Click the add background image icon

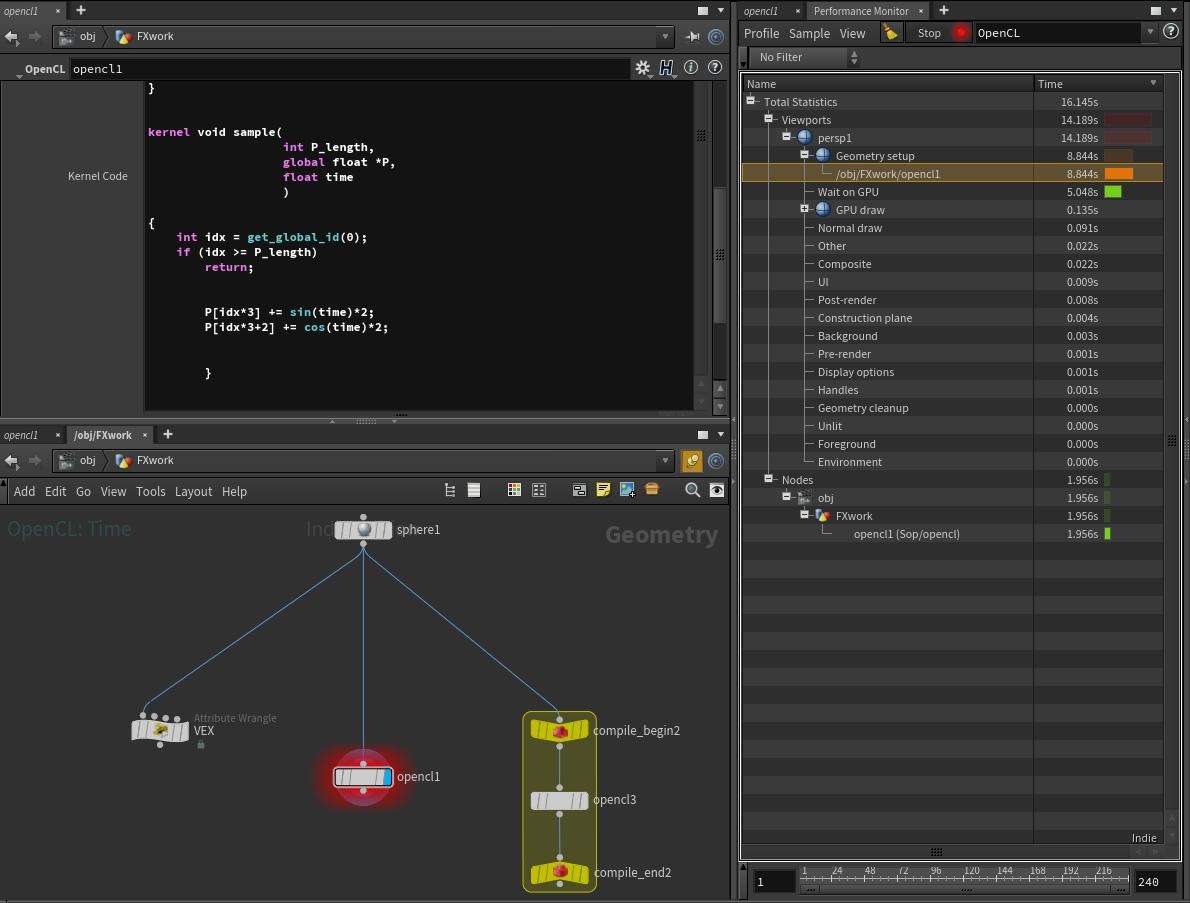coord(627,490)
